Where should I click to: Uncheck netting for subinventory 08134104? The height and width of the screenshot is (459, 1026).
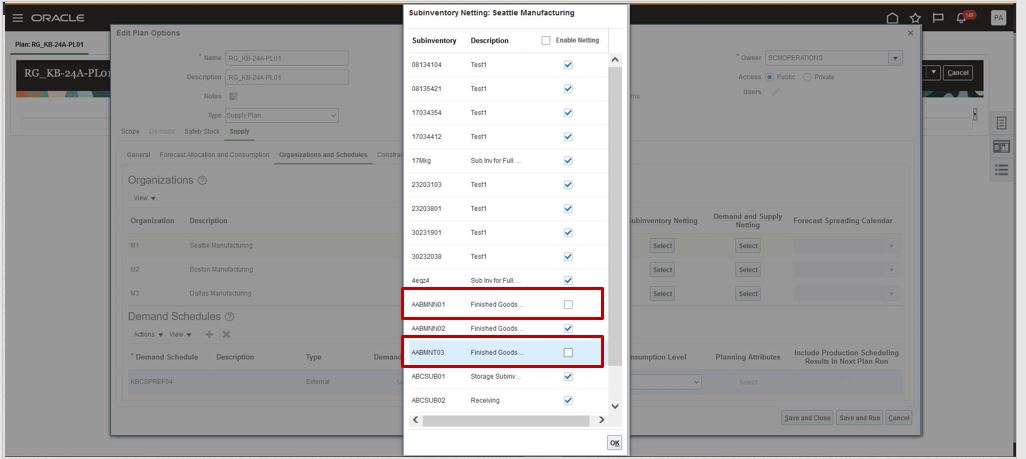[568, 65]
